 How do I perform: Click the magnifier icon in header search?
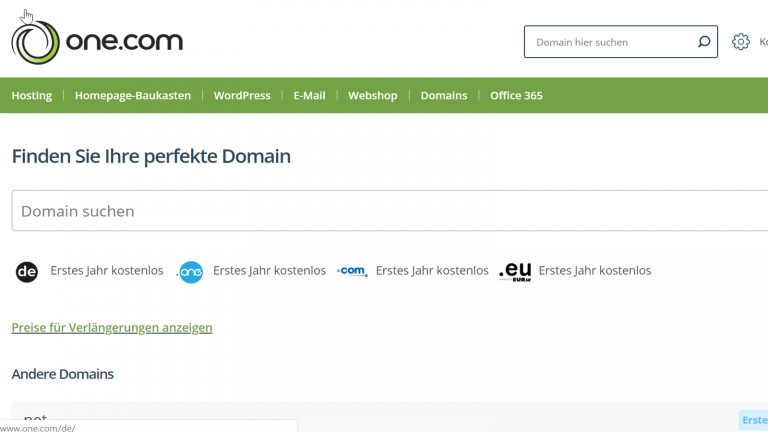[704, 42]
